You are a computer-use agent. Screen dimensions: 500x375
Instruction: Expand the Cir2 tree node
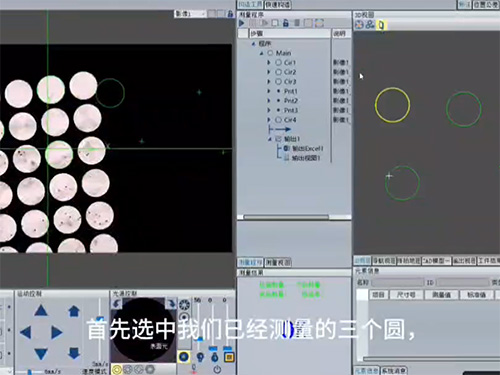pyautogui.click(x=269, y=72)
